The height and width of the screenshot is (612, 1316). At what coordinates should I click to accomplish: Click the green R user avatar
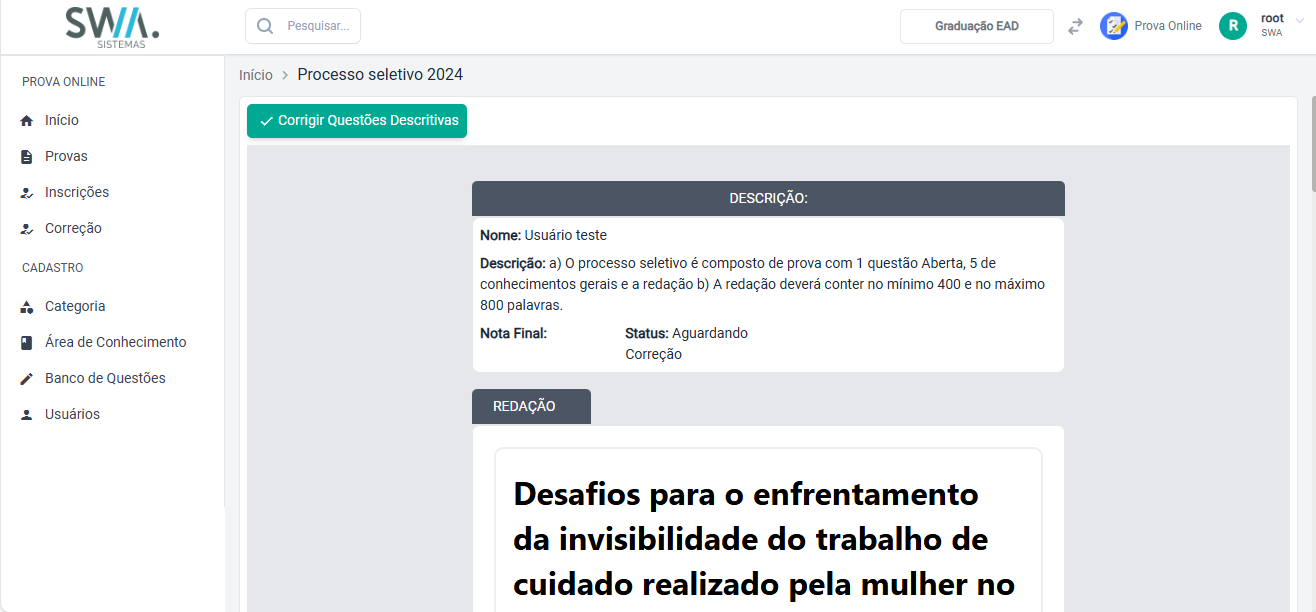pos(1233,26)
